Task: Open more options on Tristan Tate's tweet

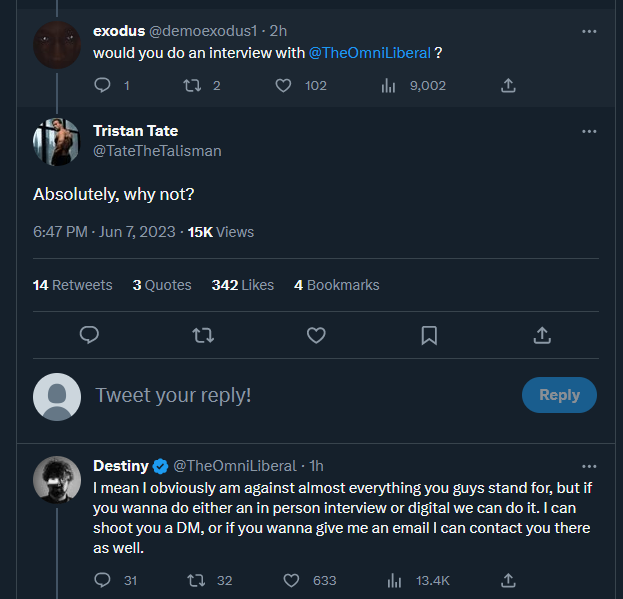Action: coord(589,131)
